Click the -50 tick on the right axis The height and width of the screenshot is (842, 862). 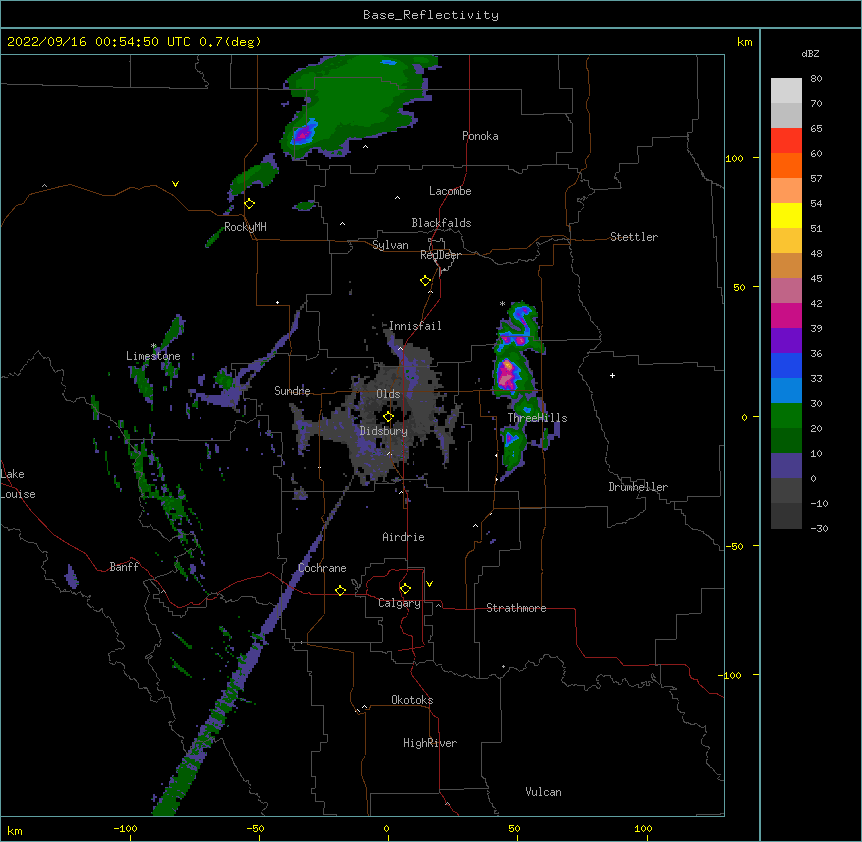[734, 546]
